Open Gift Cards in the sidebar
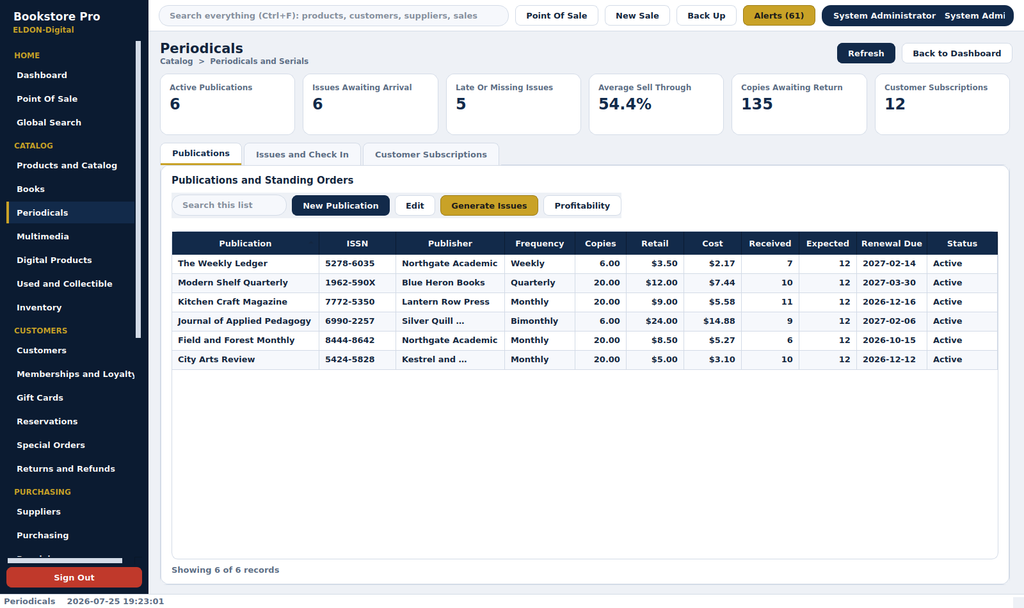1024x608 pixels. tap(71, 397)
